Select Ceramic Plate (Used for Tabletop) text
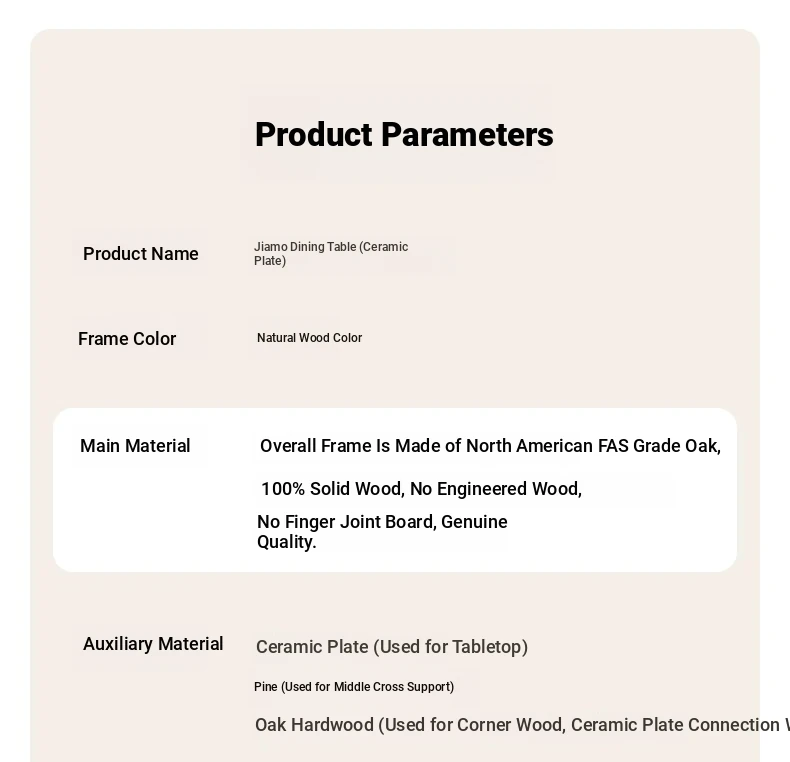This screenshot has height=762, width=790. [x=392, y=647]
